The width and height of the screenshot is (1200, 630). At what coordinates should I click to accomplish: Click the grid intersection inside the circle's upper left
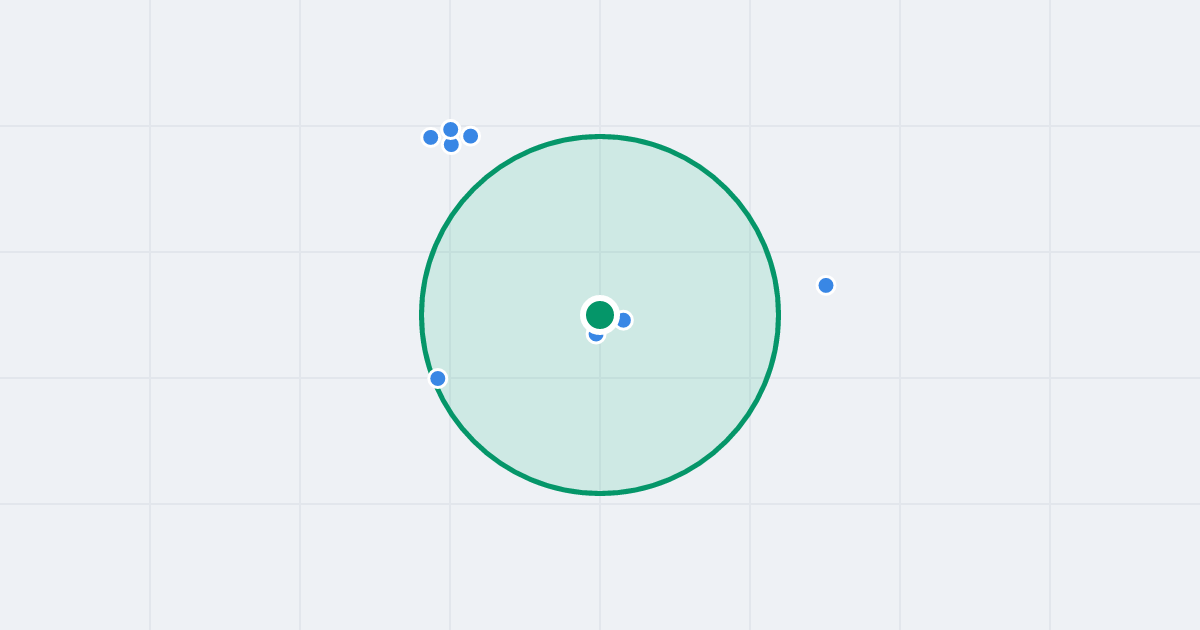[x=450, y=252]
